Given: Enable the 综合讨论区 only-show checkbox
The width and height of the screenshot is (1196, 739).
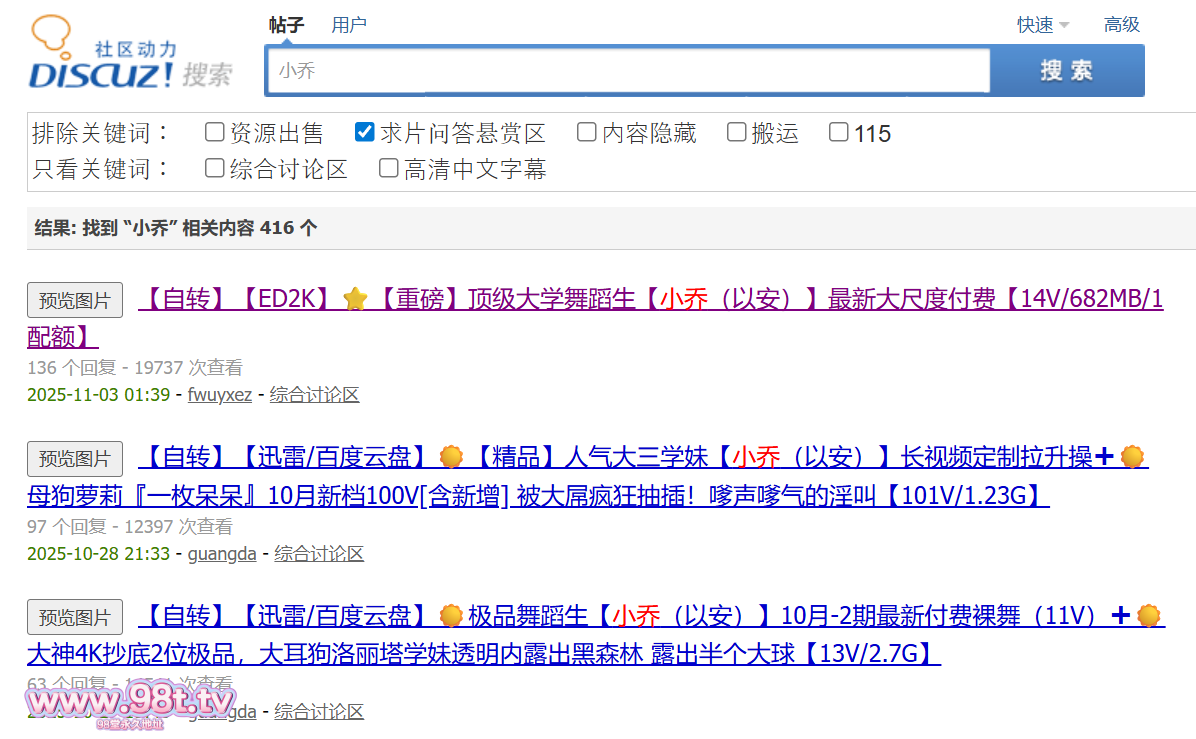Looking at the screenshot, I should point(214,168).
